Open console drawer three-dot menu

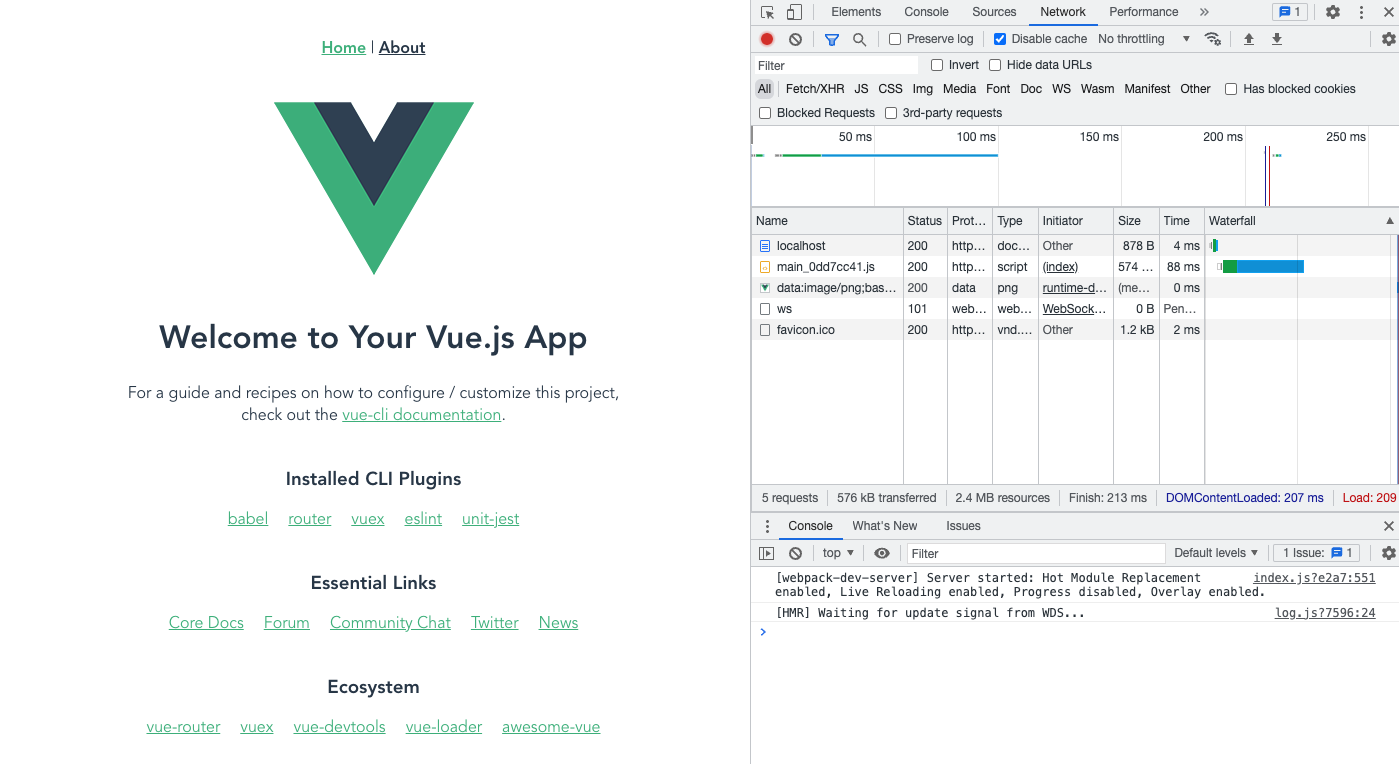(x=767, y=526)
